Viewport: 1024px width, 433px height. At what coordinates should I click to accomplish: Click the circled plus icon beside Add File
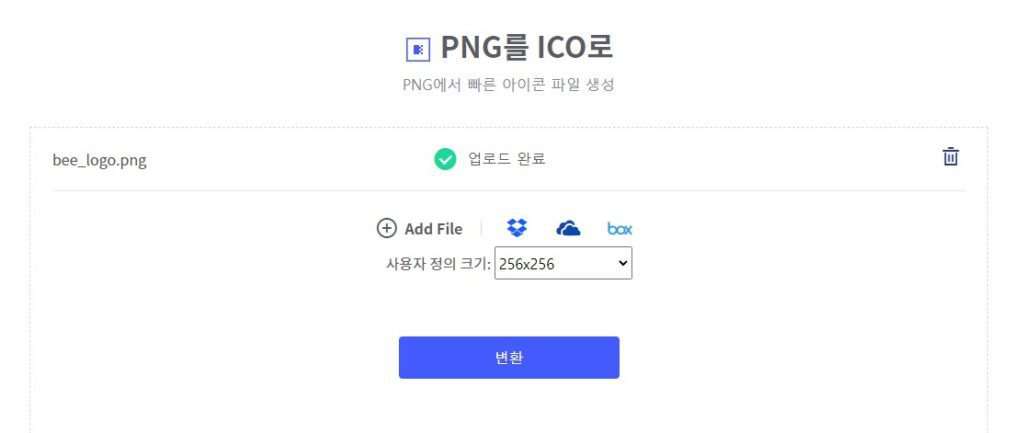pyautogui.click(x=387, y=228)
